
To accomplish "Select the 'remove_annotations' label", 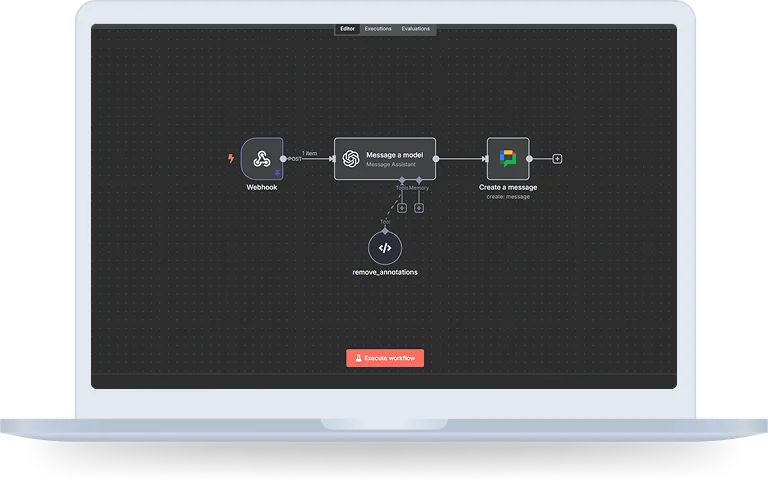I will [385, 272].
